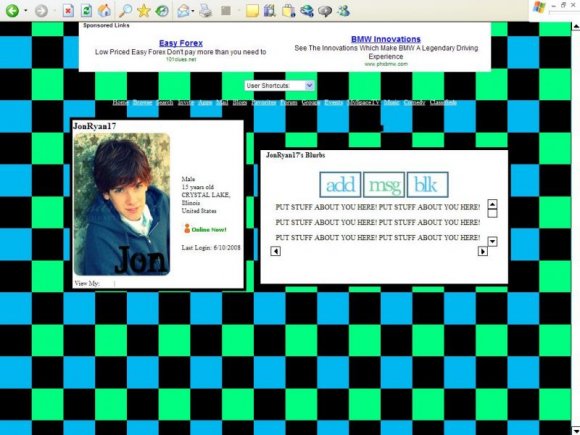The width and height of the screenshot is (580, 435).
Task: Click the Forum navigation link
Action: coord(289,102)
